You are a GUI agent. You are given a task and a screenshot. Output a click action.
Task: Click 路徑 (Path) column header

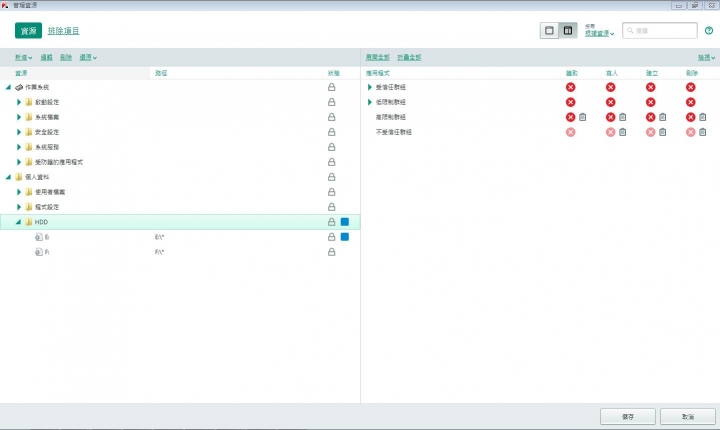pos(161,73)
